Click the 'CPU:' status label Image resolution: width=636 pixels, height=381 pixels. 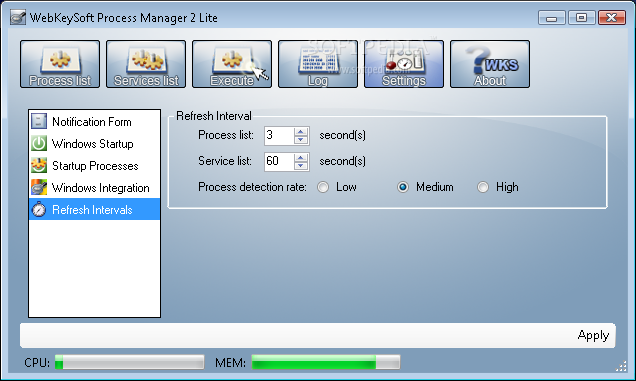(37, 362)
